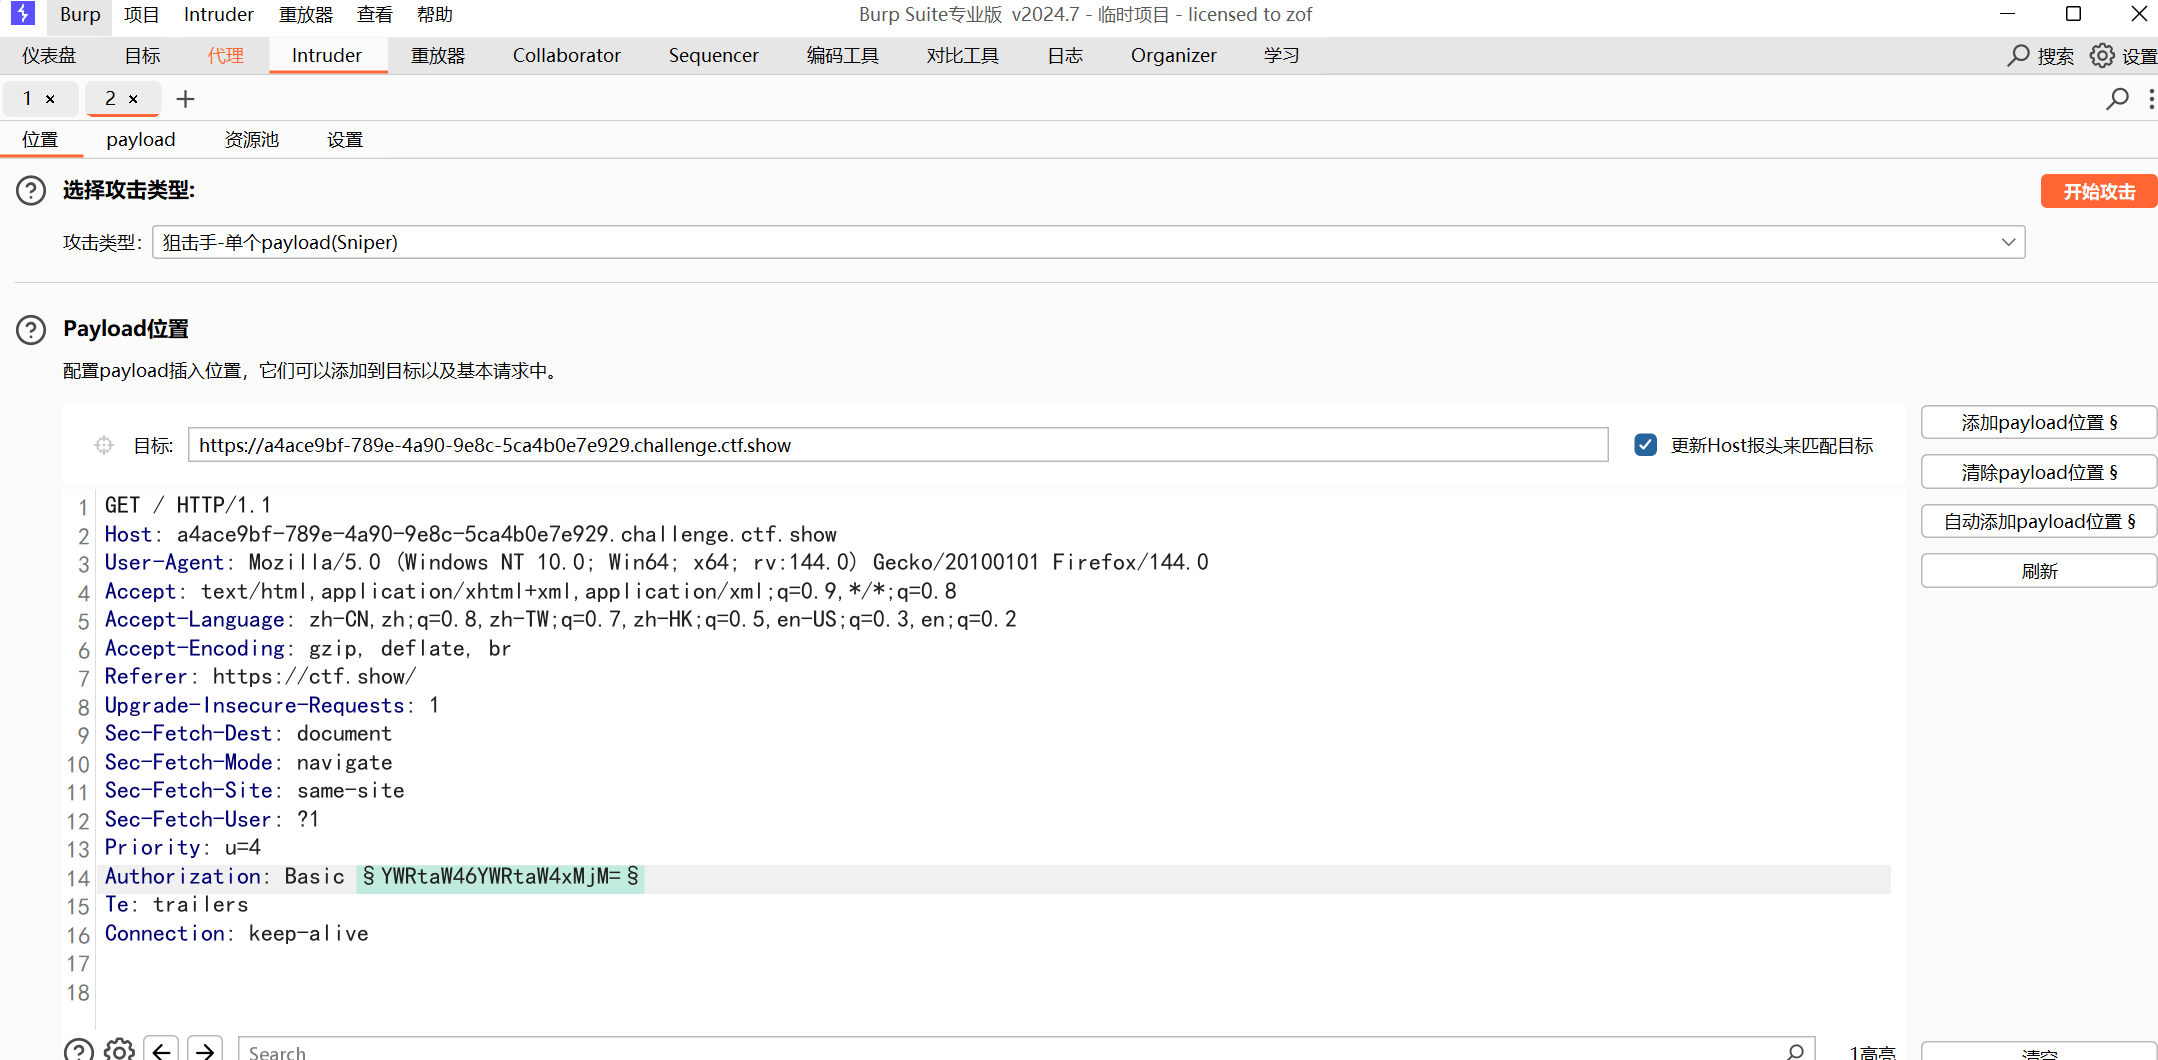Switch to the 日志 tab

[1065, 56]
